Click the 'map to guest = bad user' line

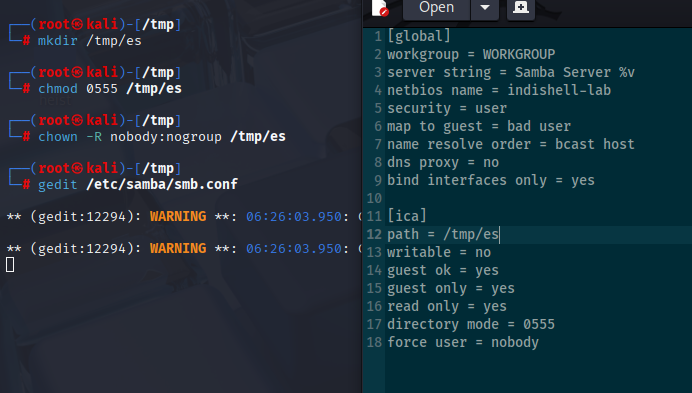click(x=479, y=126)
